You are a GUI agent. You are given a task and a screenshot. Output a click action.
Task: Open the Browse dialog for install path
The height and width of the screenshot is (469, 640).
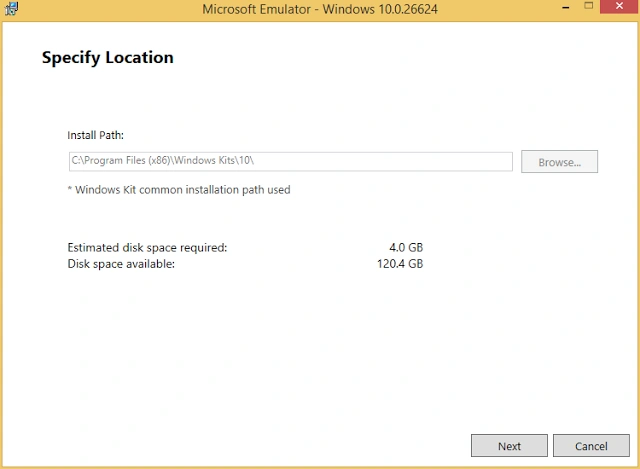[559, 162]
